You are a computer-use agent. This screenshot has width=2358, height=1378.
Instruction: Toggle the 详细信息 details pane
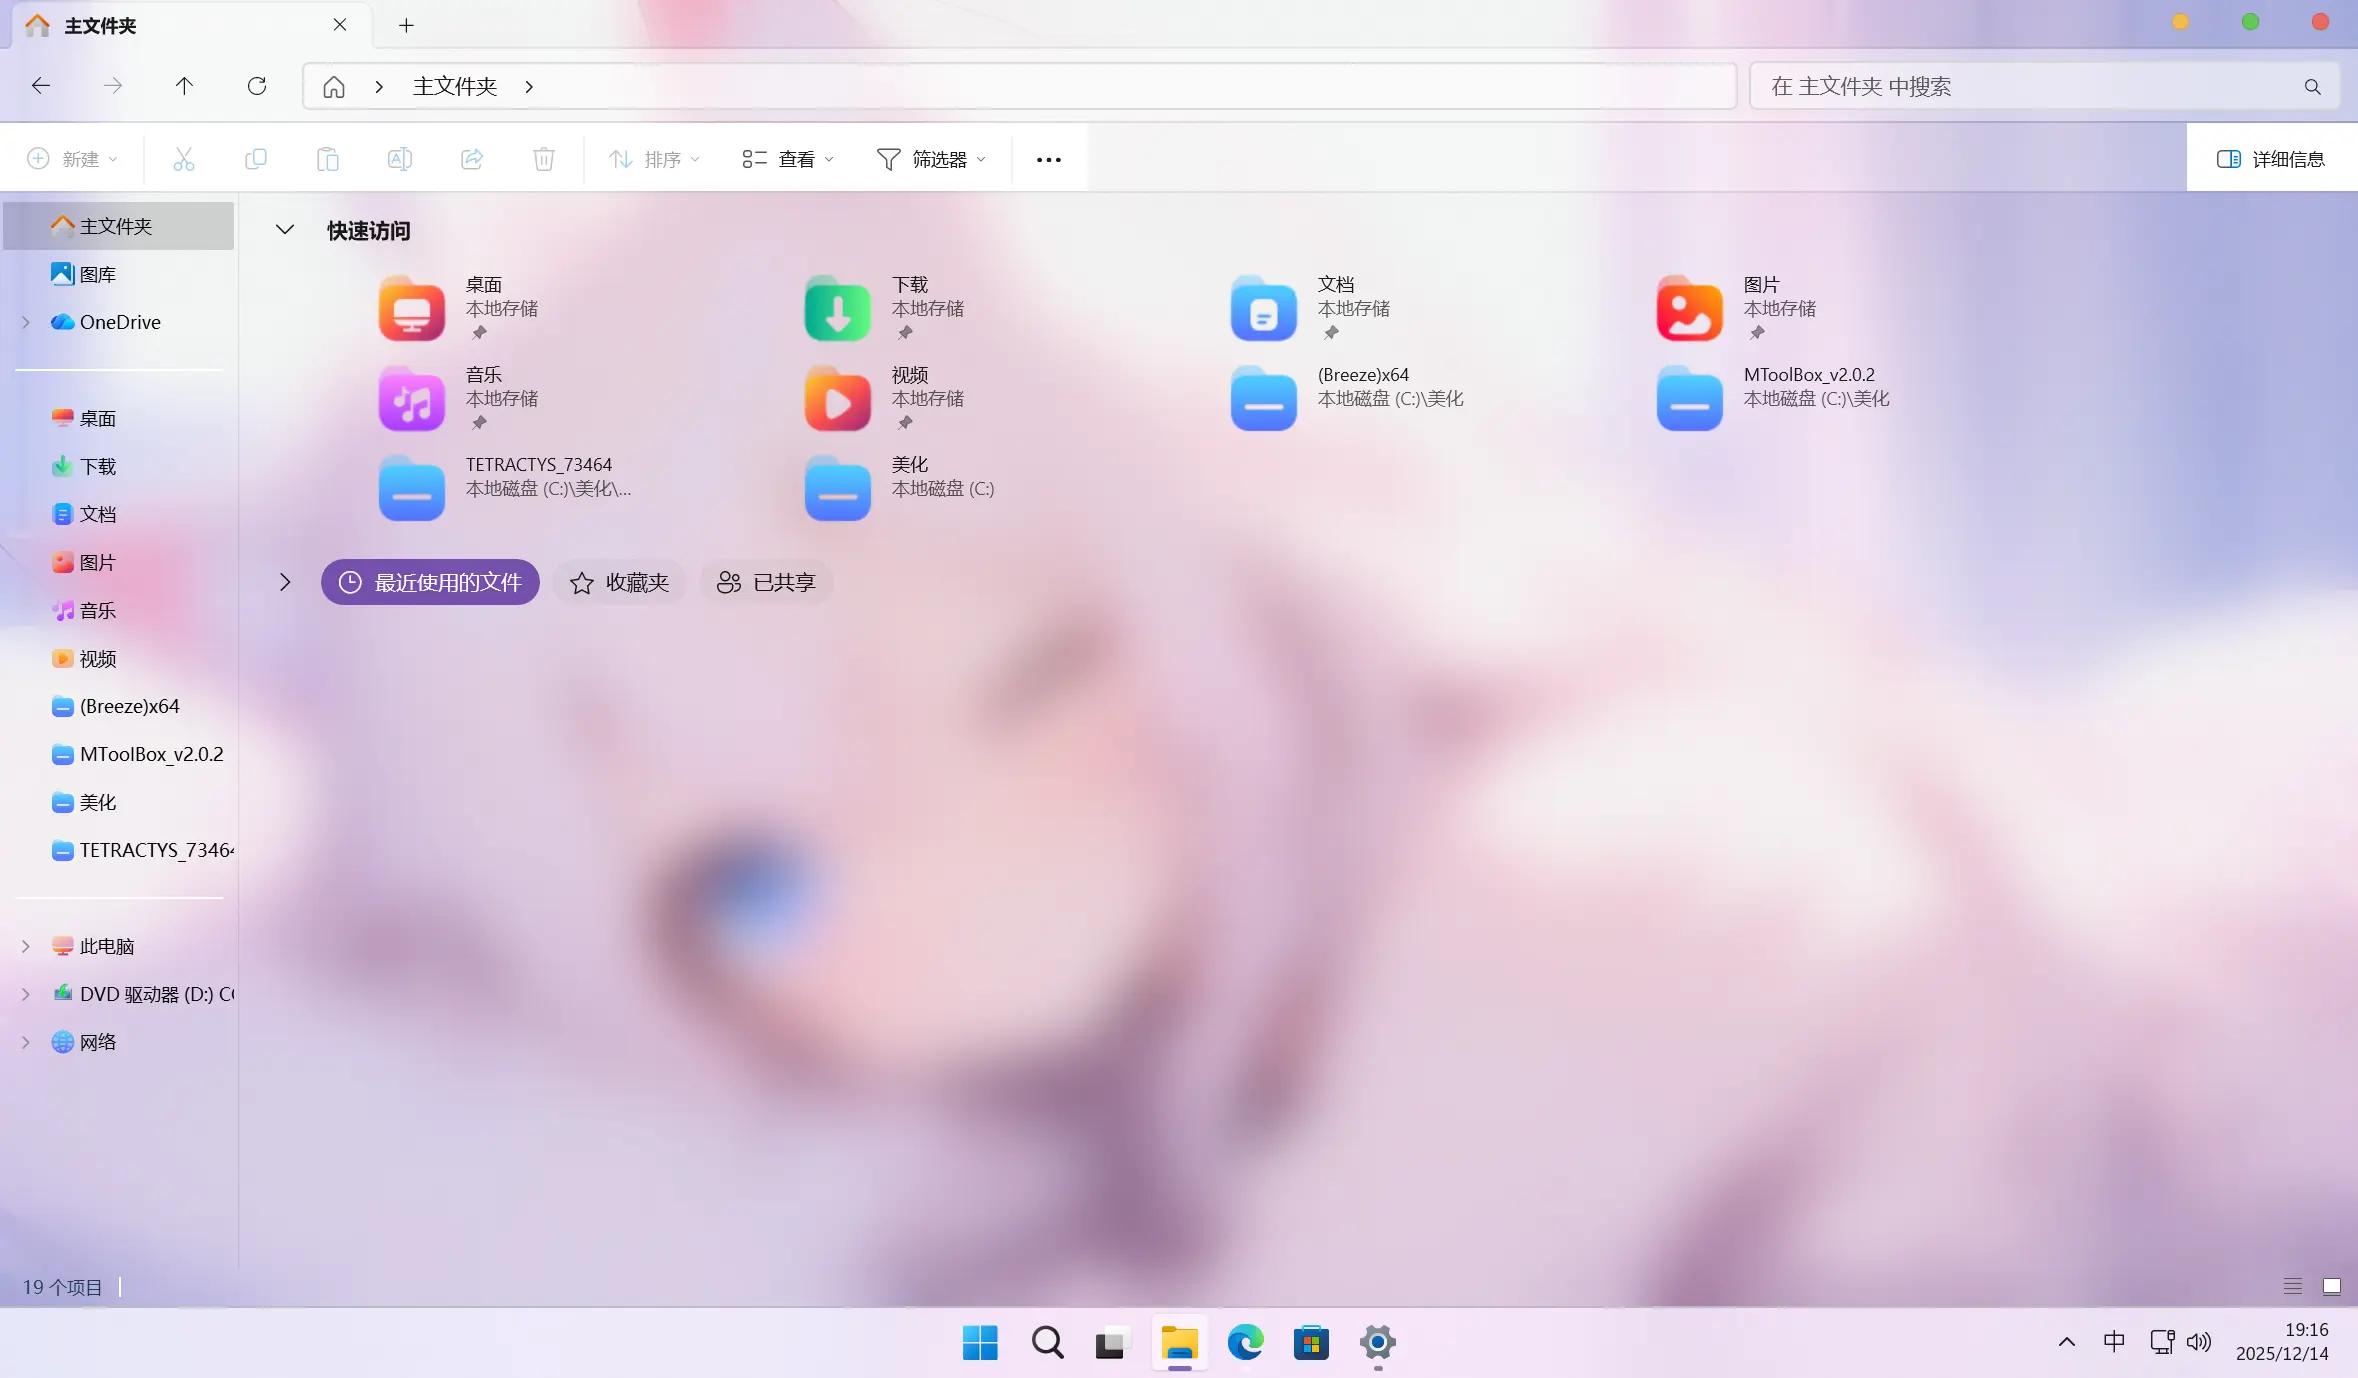click(2272, 158)
